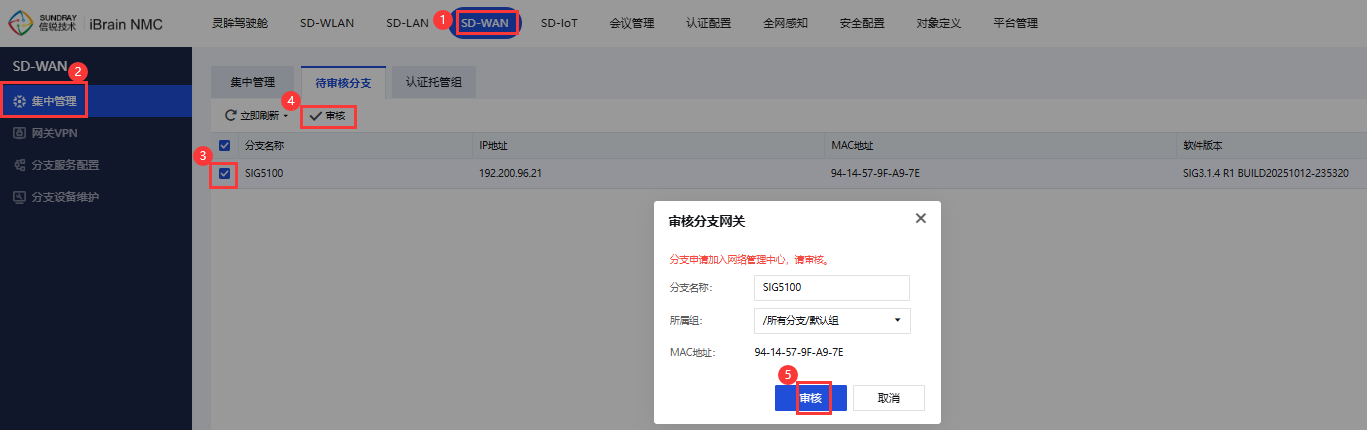Expand the 立即刷新 dropdown arrow
The width and height of the screenshot is (1367, 430).
coord(286,117)
